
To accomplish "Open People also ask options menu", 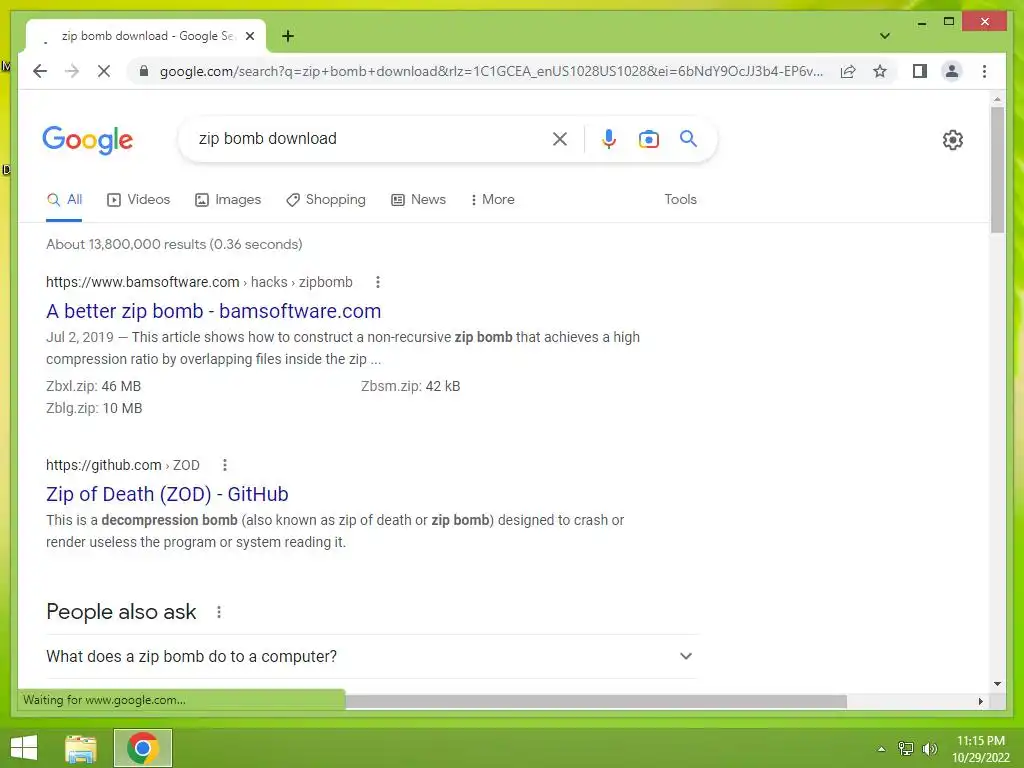I will pos(219,612).
